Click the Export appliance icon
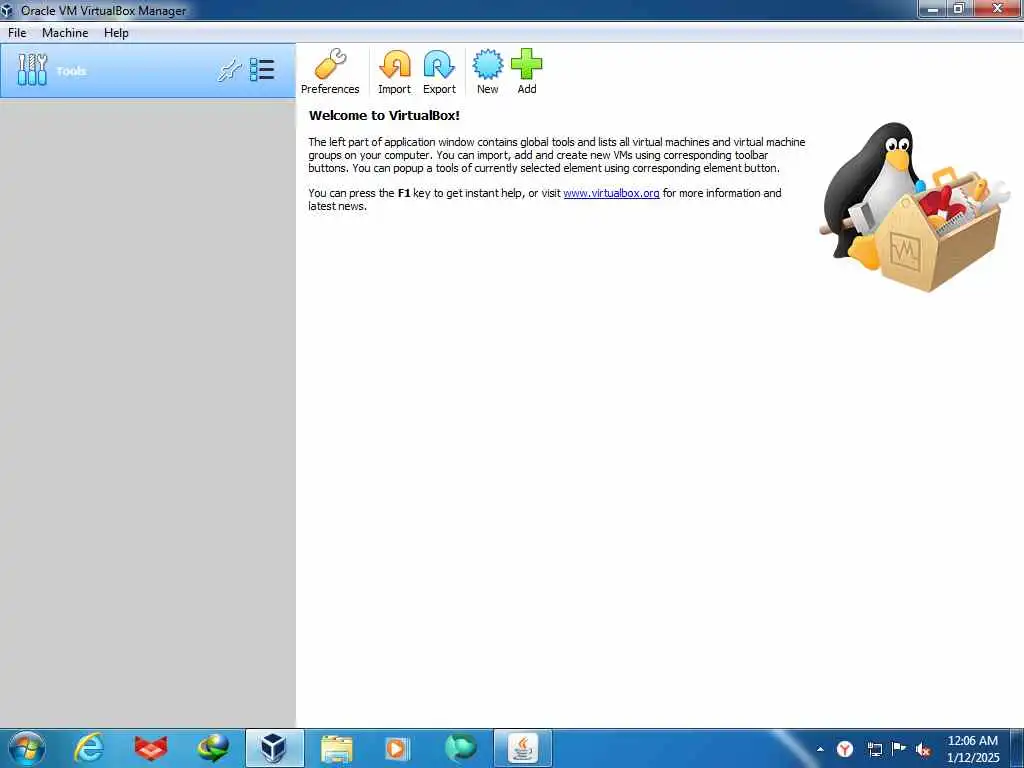Screen dimensions: 1024x768 click(439, 72)
